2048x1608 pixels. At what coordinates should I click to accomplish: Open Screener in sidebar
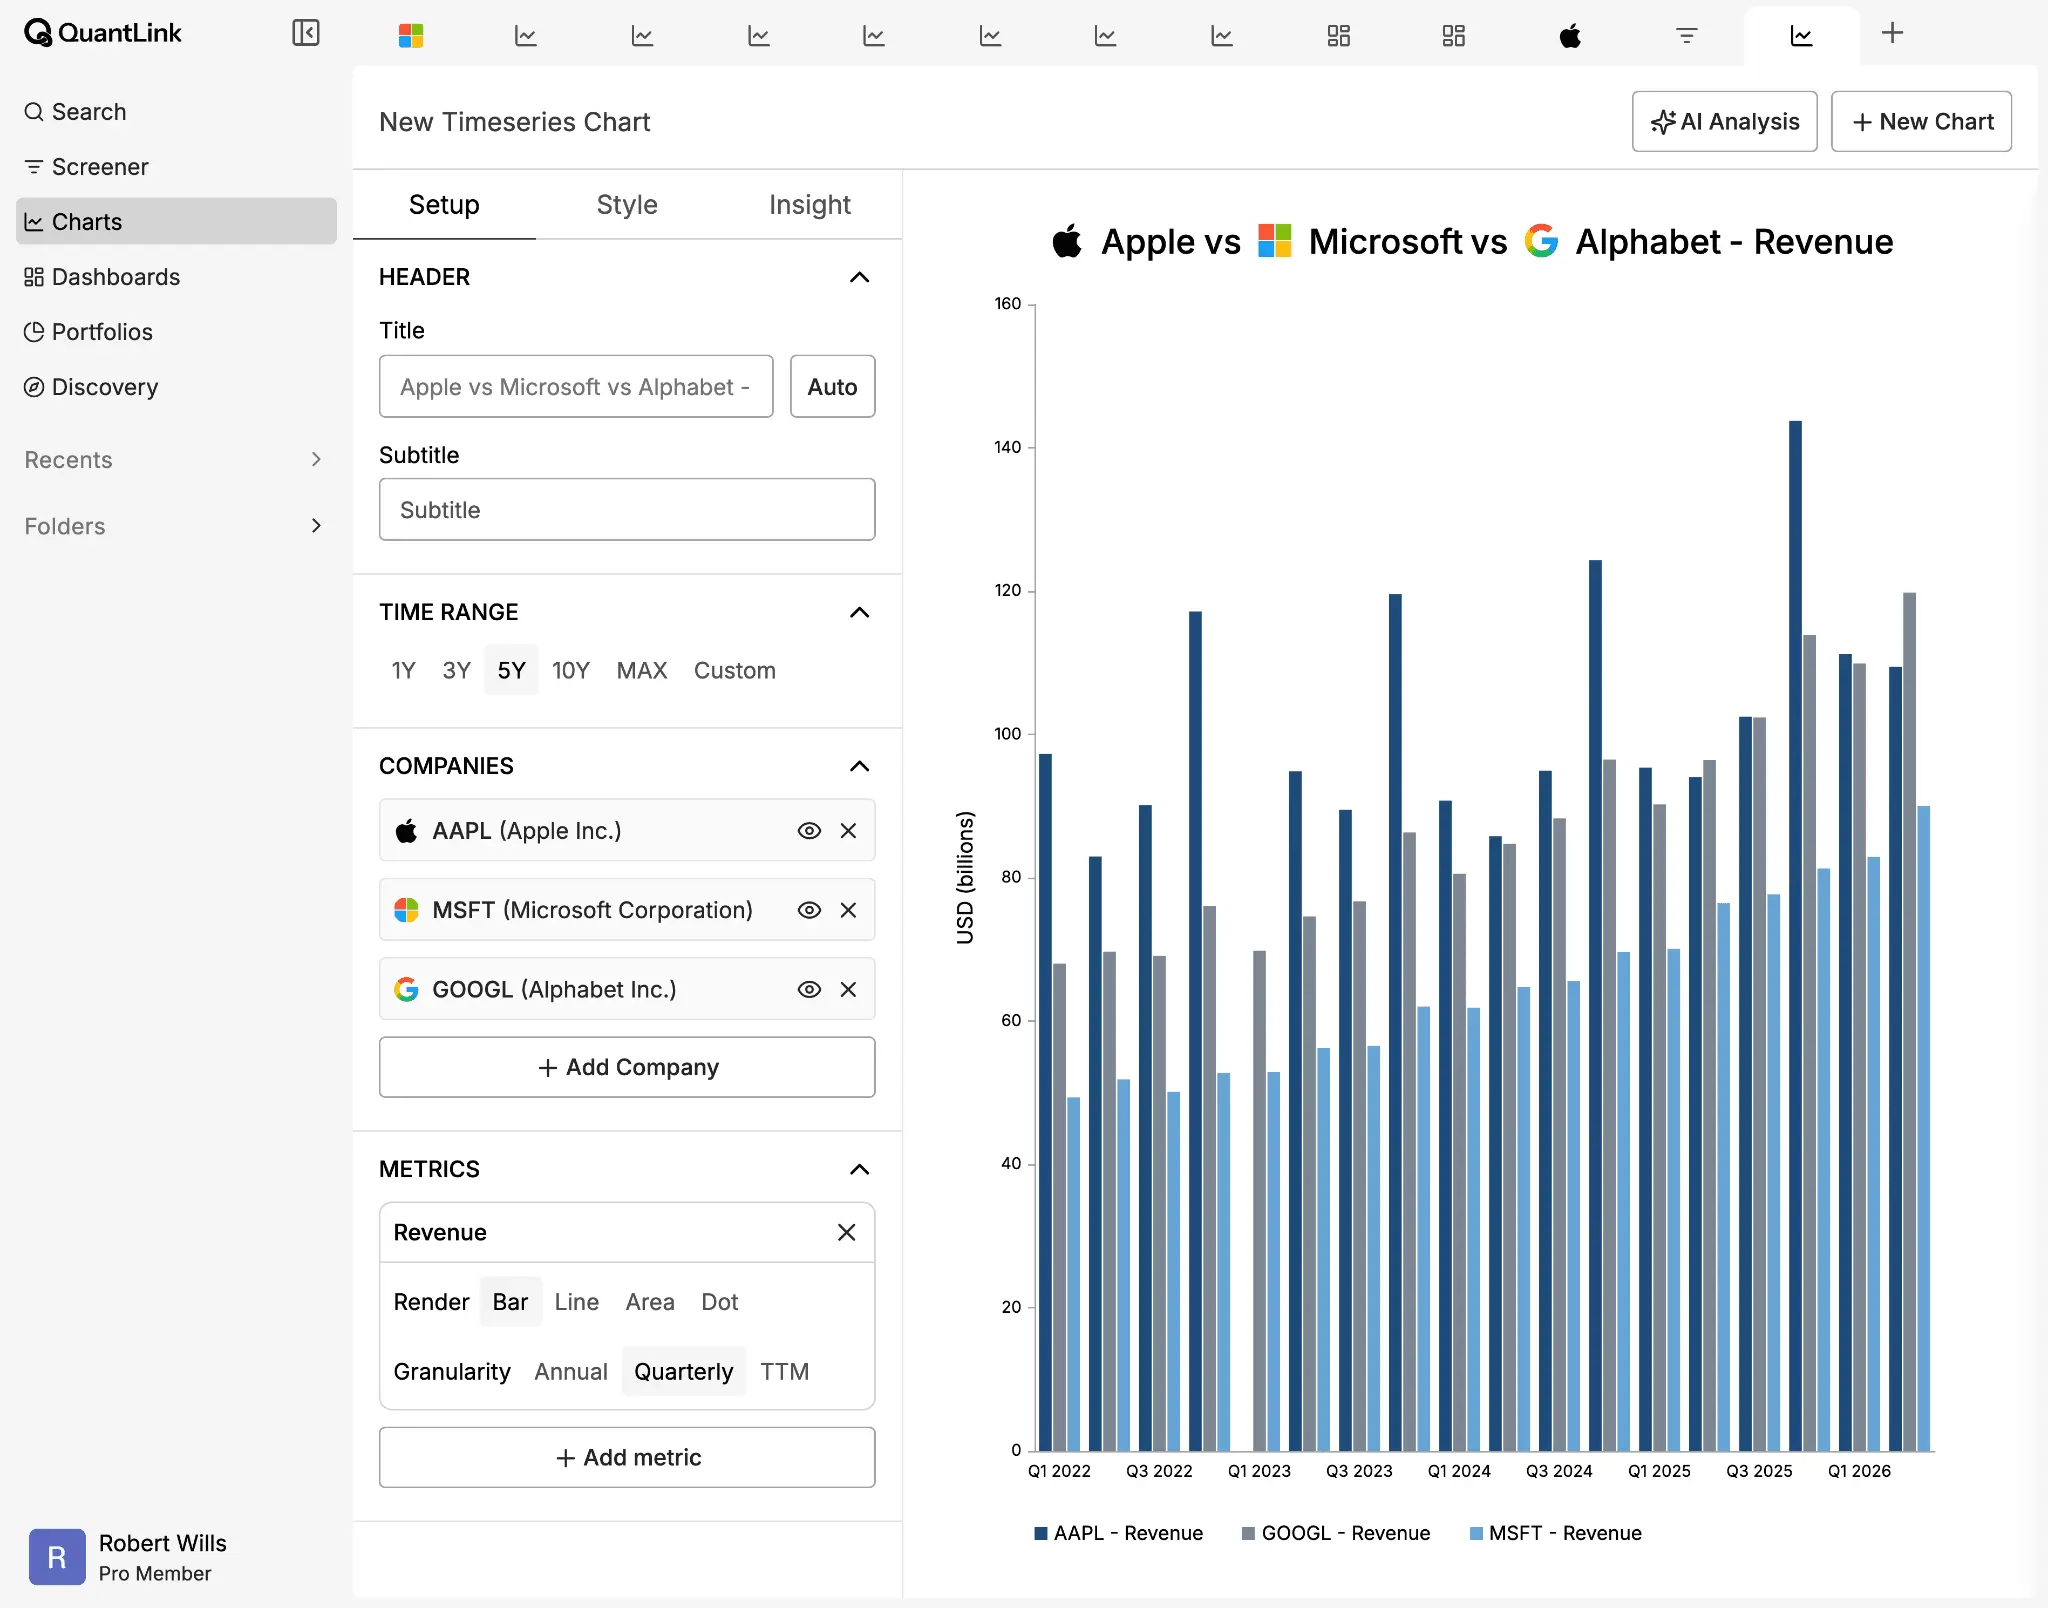(176, 167)
